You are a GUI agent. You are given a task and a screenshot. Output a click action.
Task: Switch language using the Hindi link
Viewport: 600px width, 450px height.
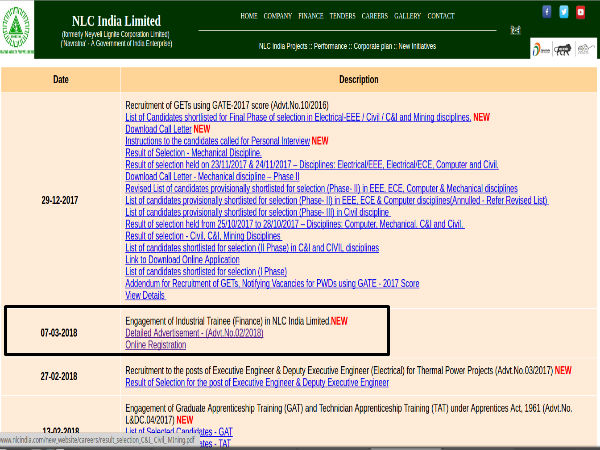click(x=515, y=30)
